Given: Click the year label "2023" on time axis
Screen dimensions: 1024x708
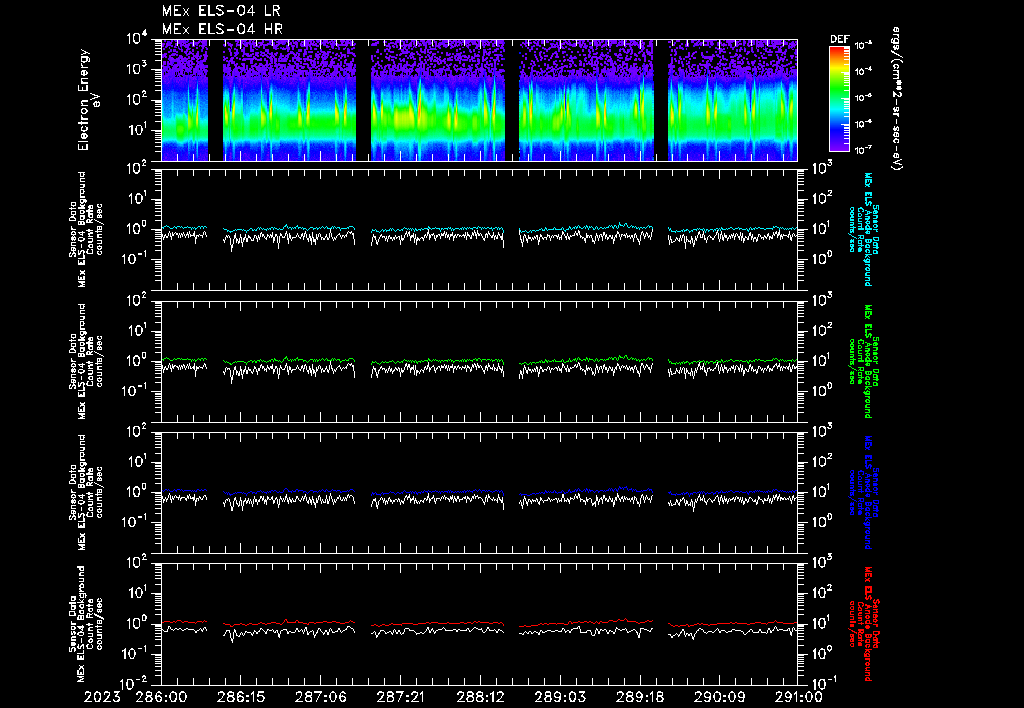Looking at the screenshot, I should click(103, 697).
